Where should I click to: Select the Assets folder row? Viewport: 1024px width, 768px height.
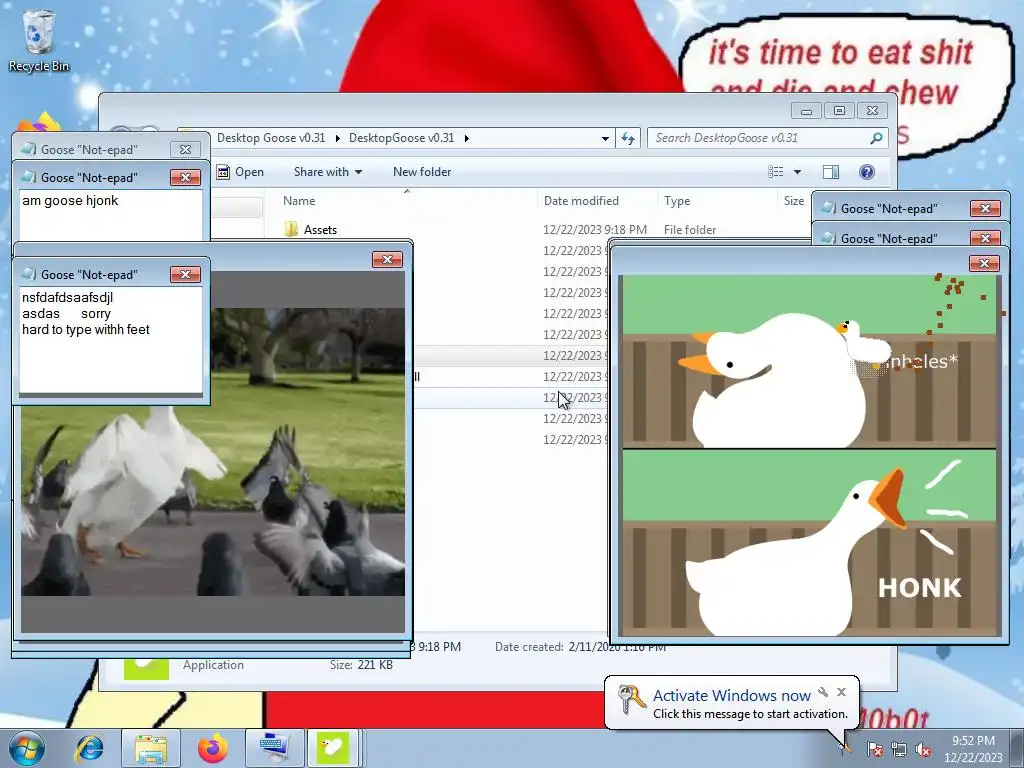(545, 229)
